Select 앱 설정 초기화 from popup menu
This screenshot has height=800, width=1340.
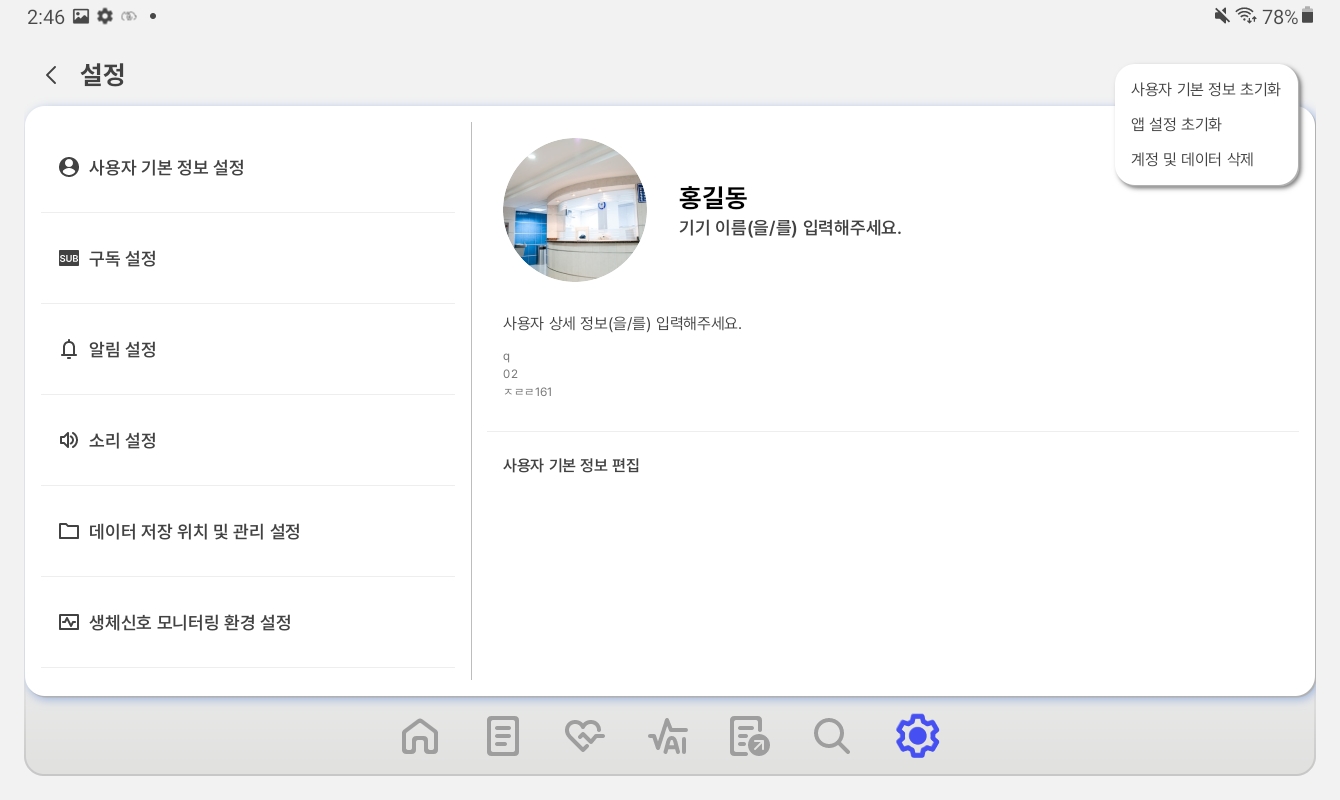[1176, 124]
